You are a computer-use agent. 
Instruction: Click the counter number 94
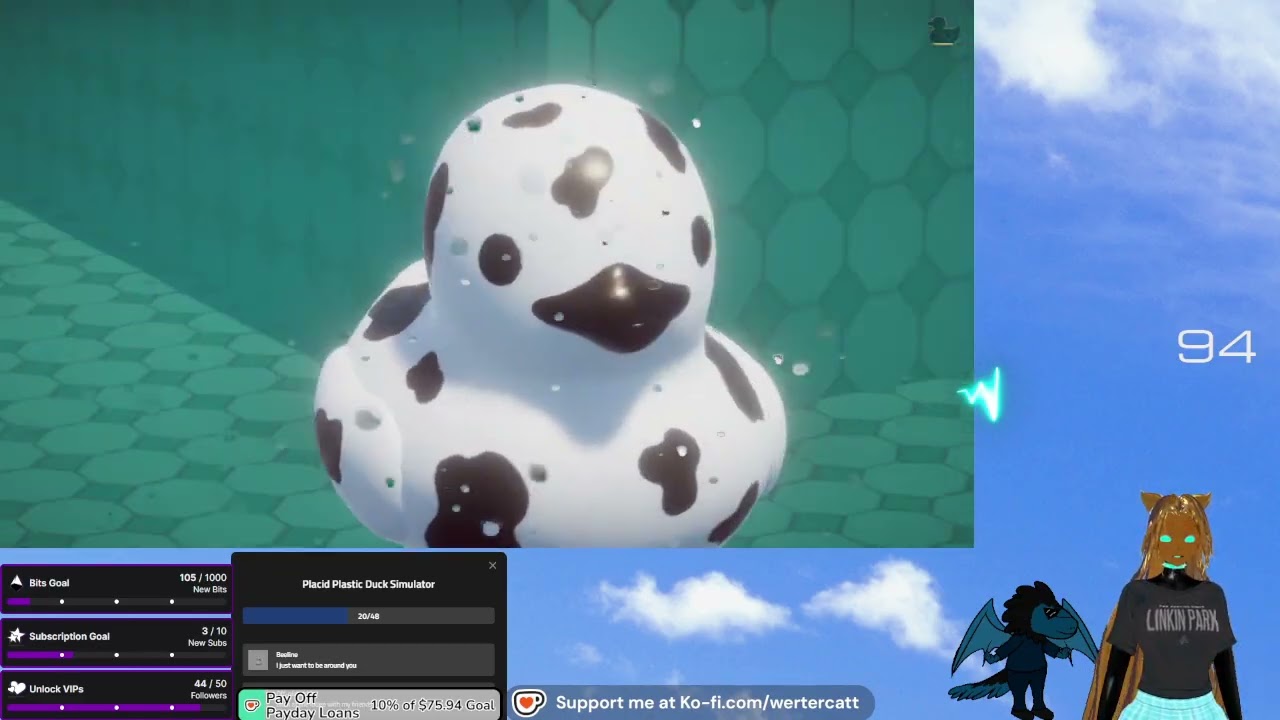(1216, 347)
